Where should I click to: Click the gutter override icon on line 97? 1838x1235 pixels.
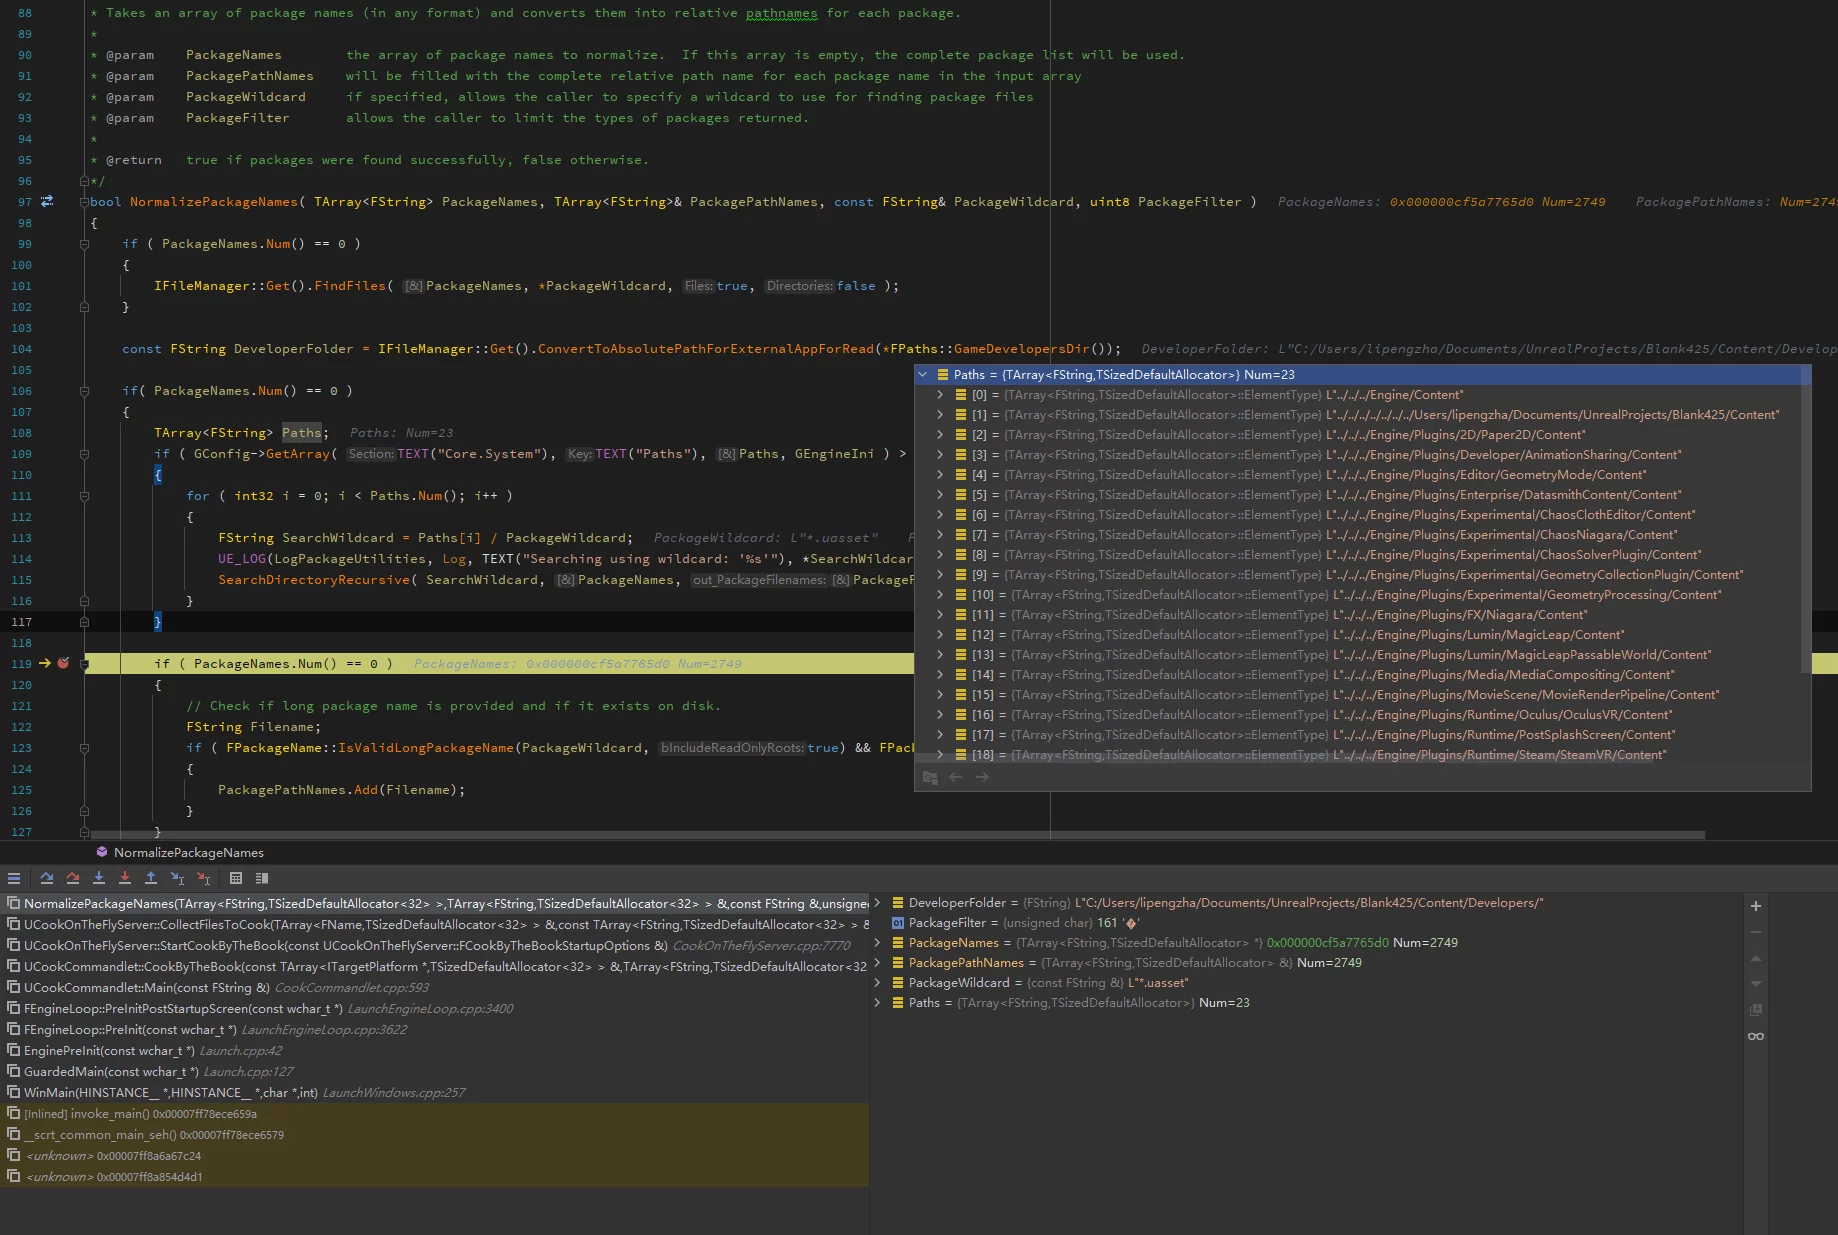point(47,202)
